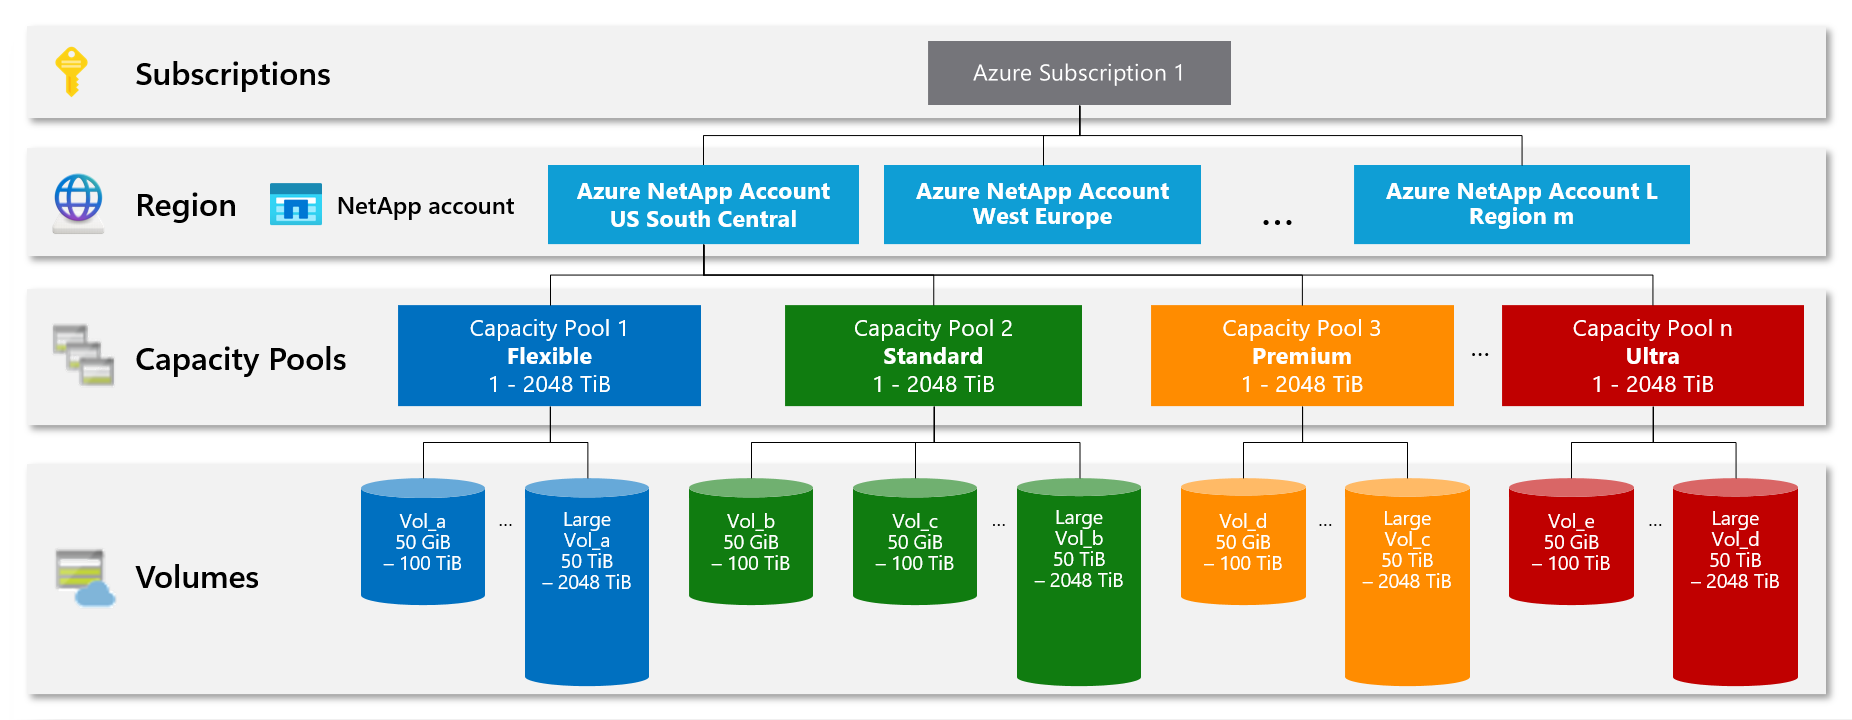
Task: Click the NetApp account icon
Action: coord(296,204)
